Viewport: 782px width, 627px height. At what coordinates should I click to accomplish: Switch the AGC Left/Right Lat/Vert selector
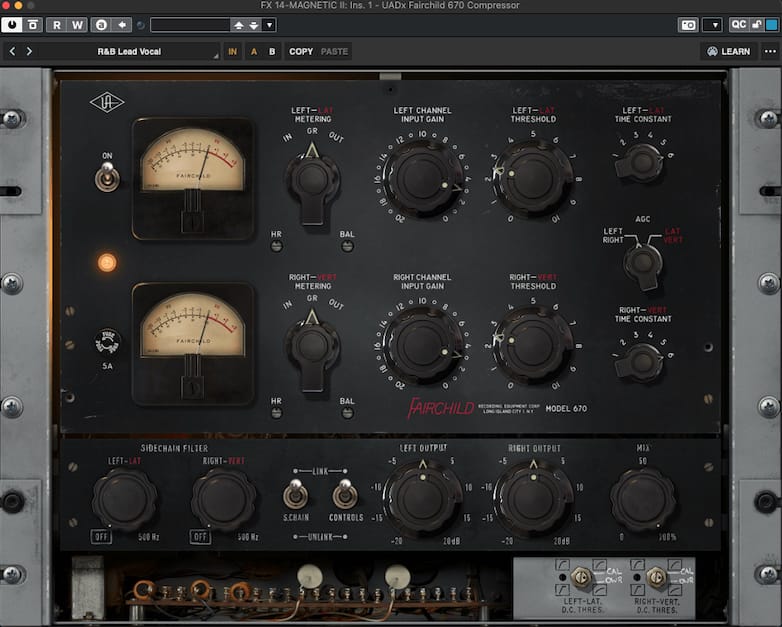point(643,265)
